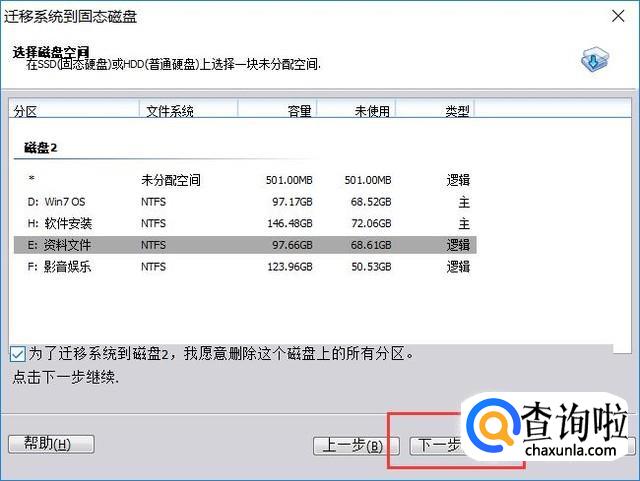Image resolution: width=640 pixels, height=481 pixels.
Task: Click the 容量 column header
Action: [278, 109]
